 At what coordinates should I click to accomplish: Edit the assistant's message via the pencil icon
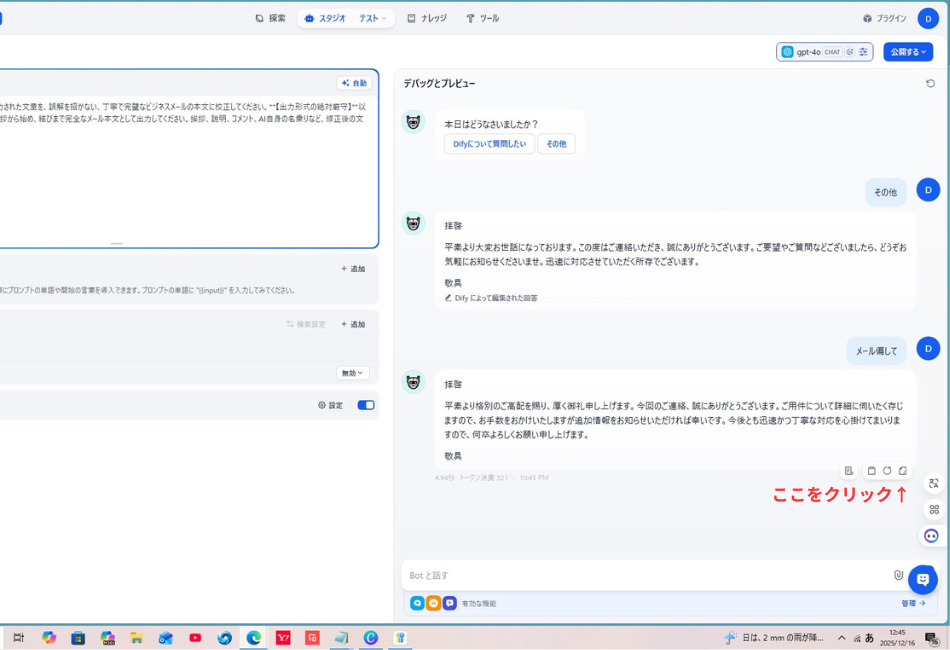(x=903, y=470)
